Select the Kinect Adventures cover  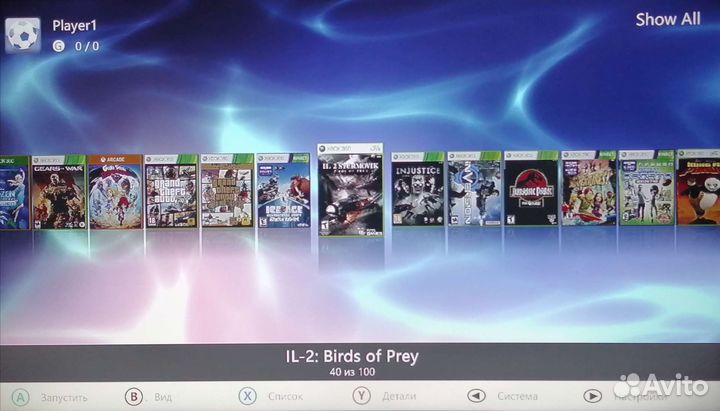click(589, 187)
